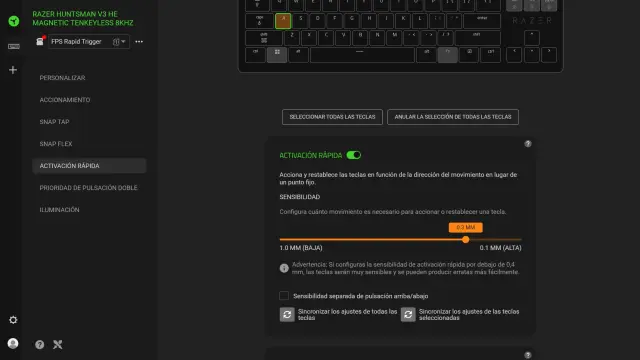Select the Z key on keyboard image
The width and height of the screenshot is (640, 360).
tap(292, 38)
